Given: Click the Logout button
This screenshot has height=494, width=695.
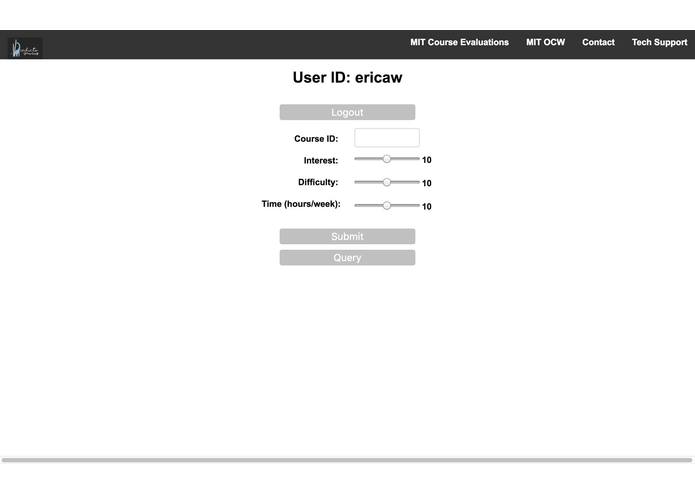Looking at the screenshot, I should (x=347, y=112).
